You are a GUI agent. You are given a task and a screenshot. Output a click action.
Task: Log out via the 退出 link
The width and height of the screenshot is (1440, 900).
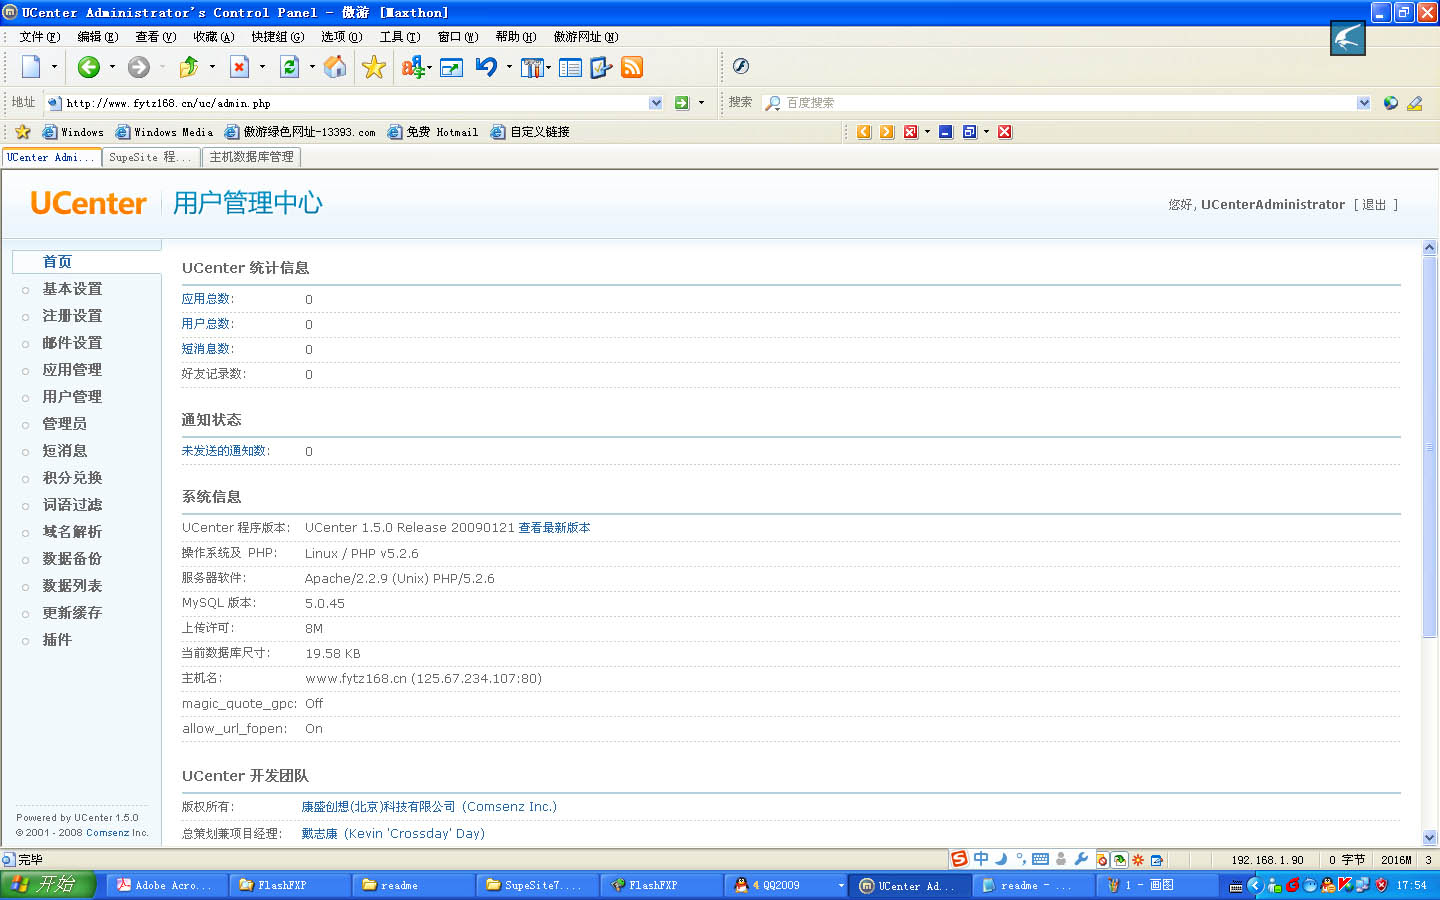[1375, 205]
